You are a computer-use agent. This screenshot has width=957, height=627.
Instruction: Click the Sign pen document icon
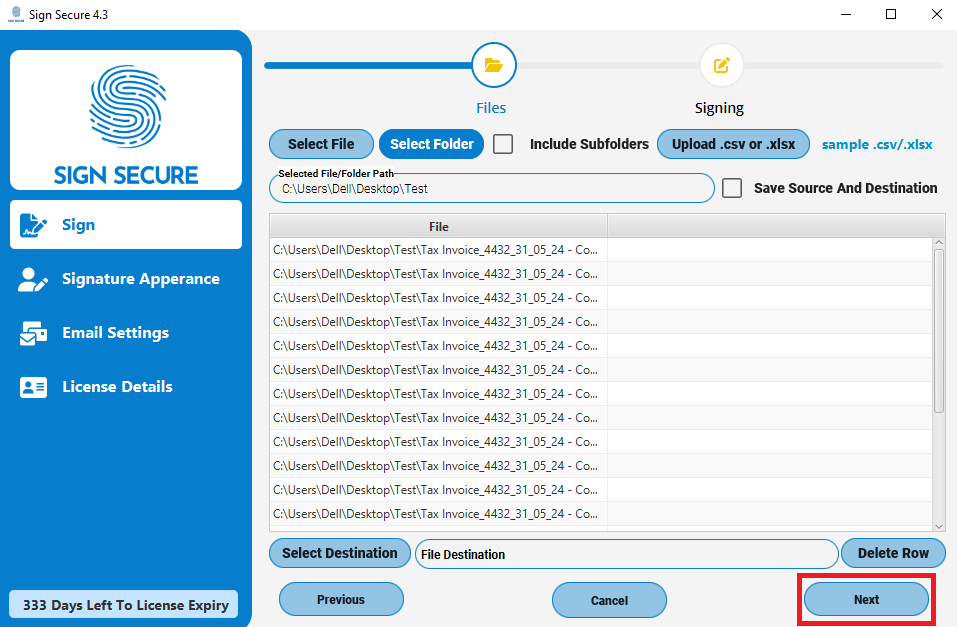pyautogui.click(x=32, y=225)
